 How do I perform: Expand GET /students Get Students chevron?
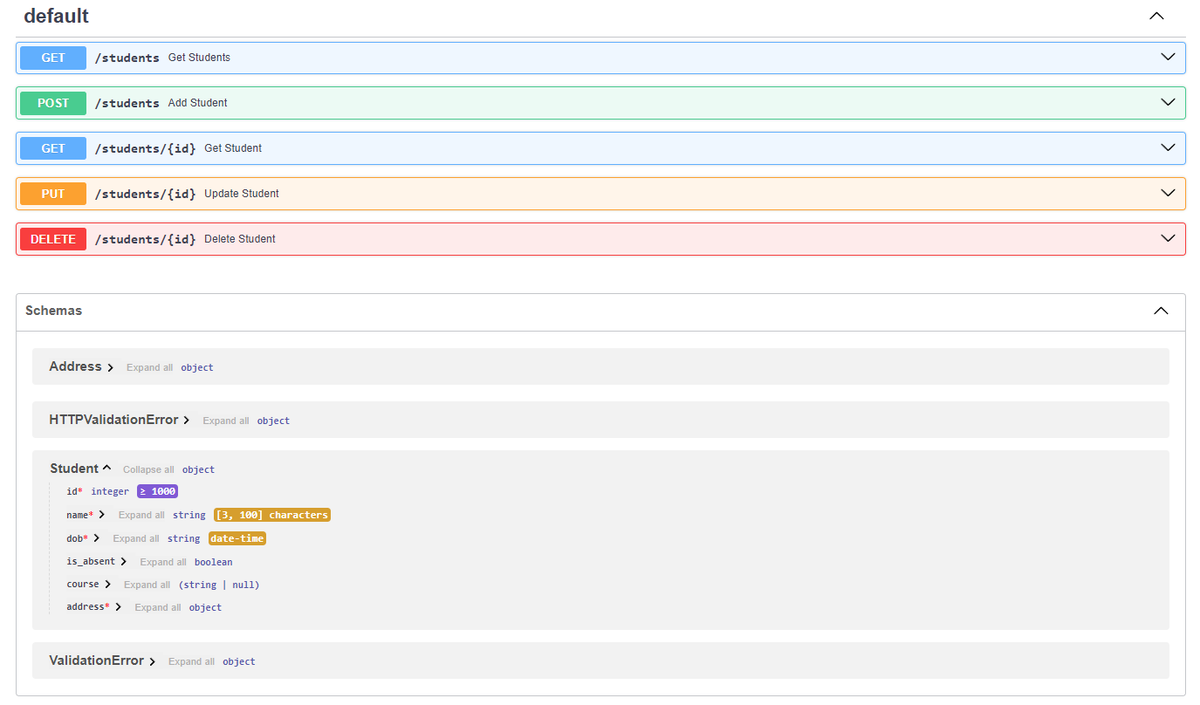(1168, 57)
